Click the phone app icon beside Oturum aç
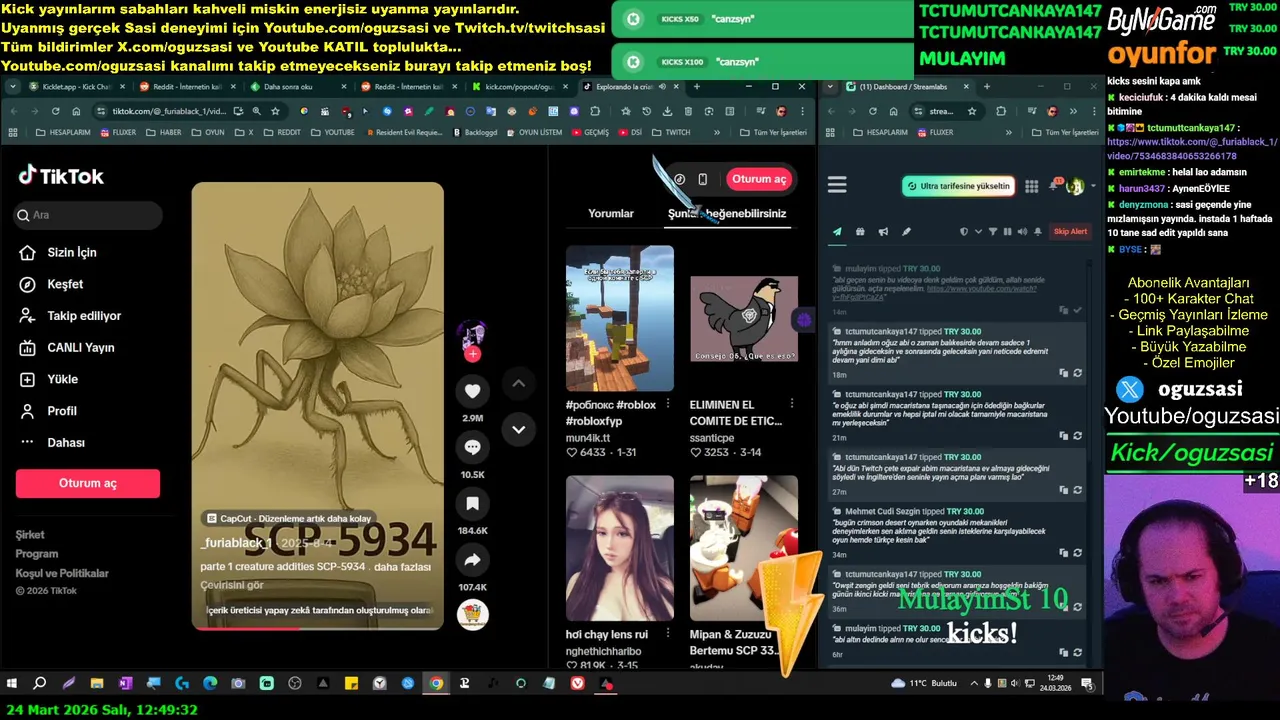 (x=702, y=179)
